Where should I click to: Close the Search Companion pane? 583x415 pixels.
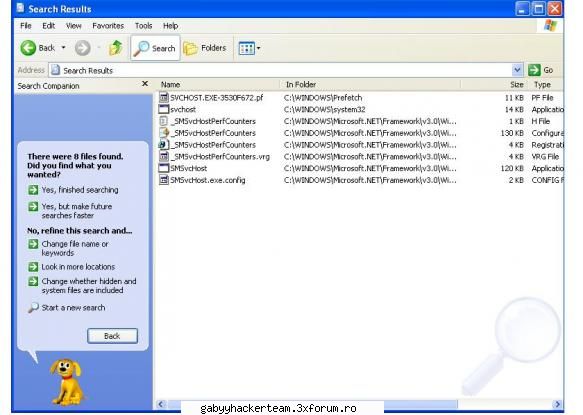tap(145, 84)
